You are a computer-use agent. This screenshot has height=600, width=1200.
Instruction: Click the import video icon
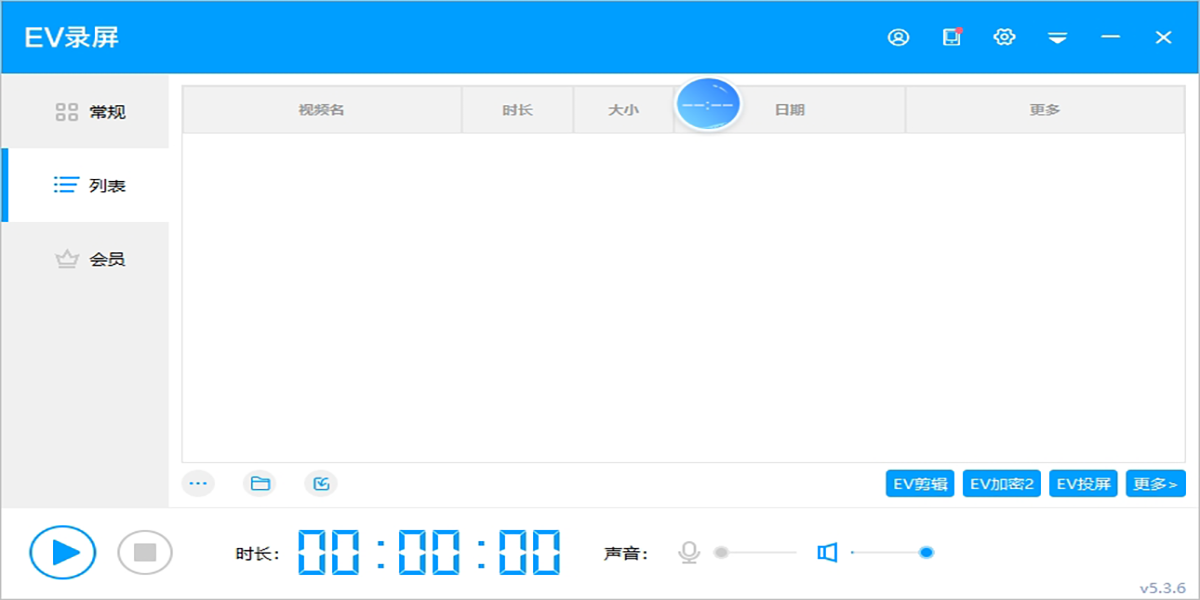pos(321,484)
